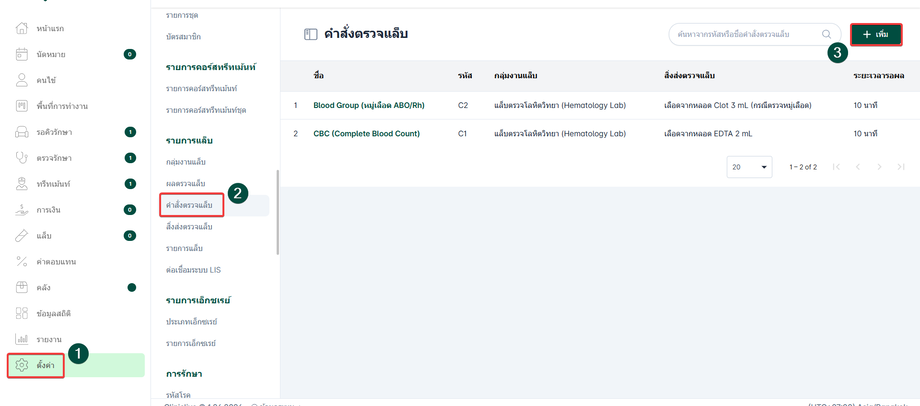Click 10 นาที in Blood Group row

click(865, 106)
